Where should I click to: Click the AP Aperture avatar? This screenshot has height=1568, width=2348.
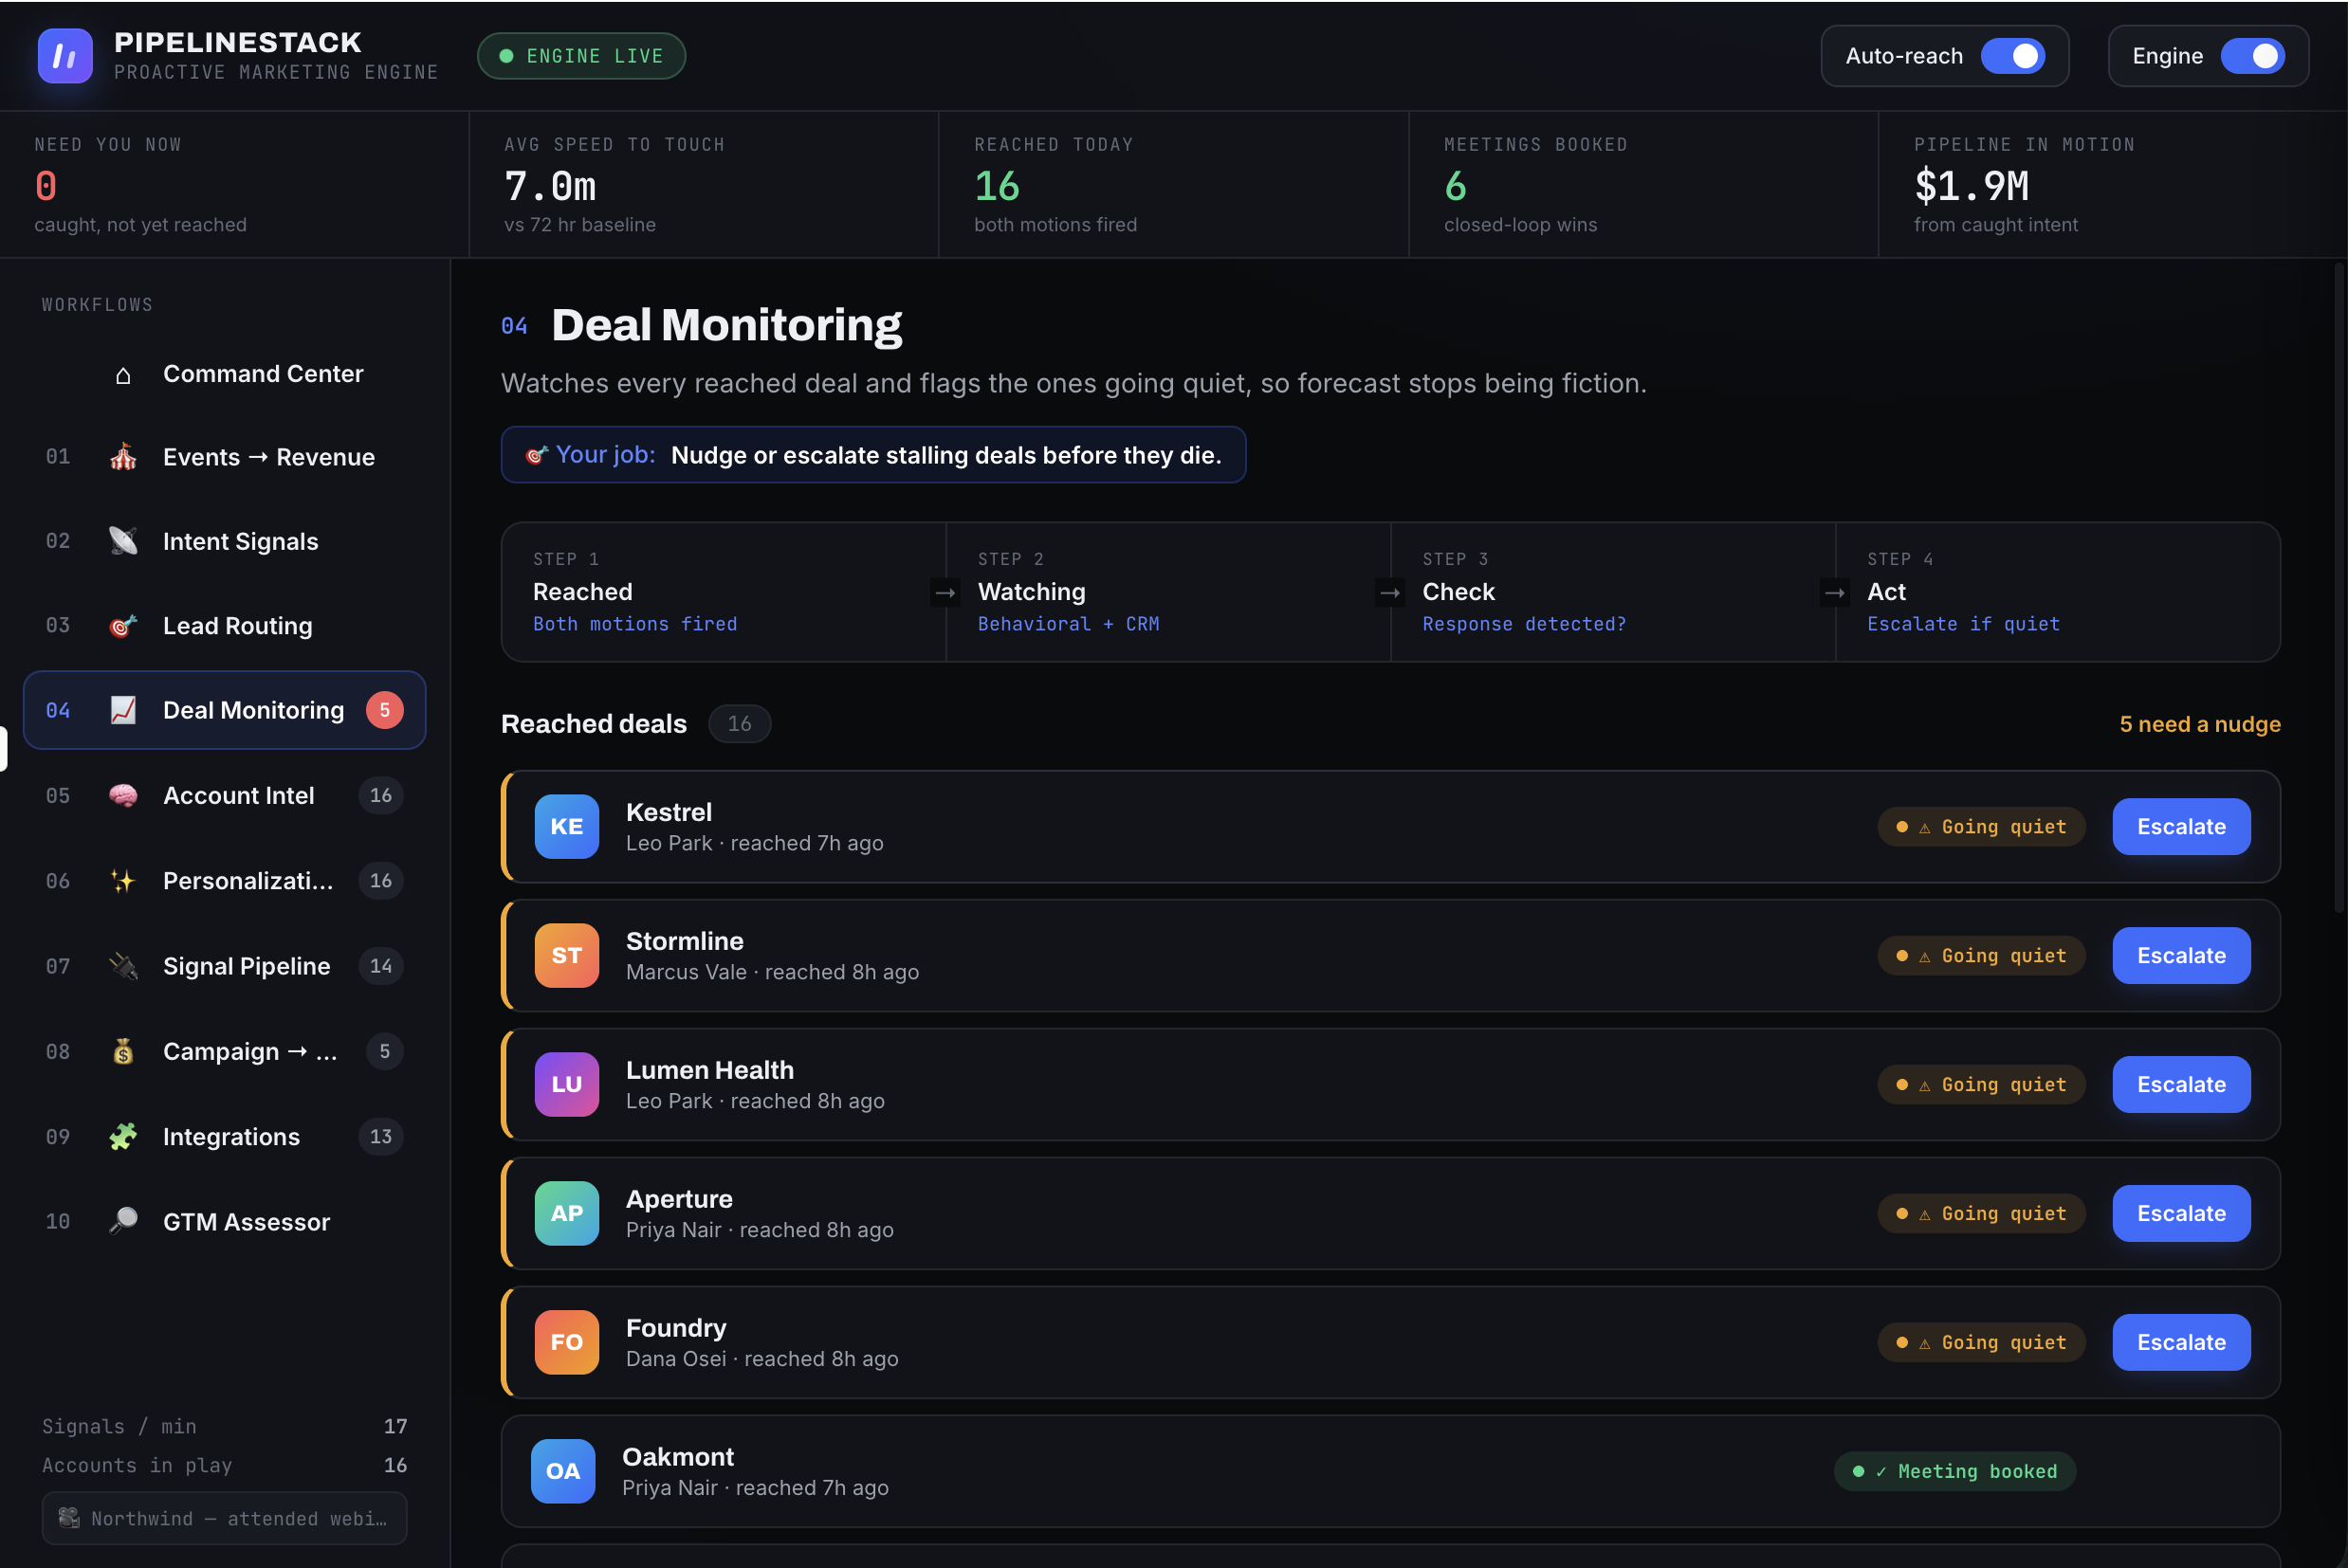tap(567, 1214)
